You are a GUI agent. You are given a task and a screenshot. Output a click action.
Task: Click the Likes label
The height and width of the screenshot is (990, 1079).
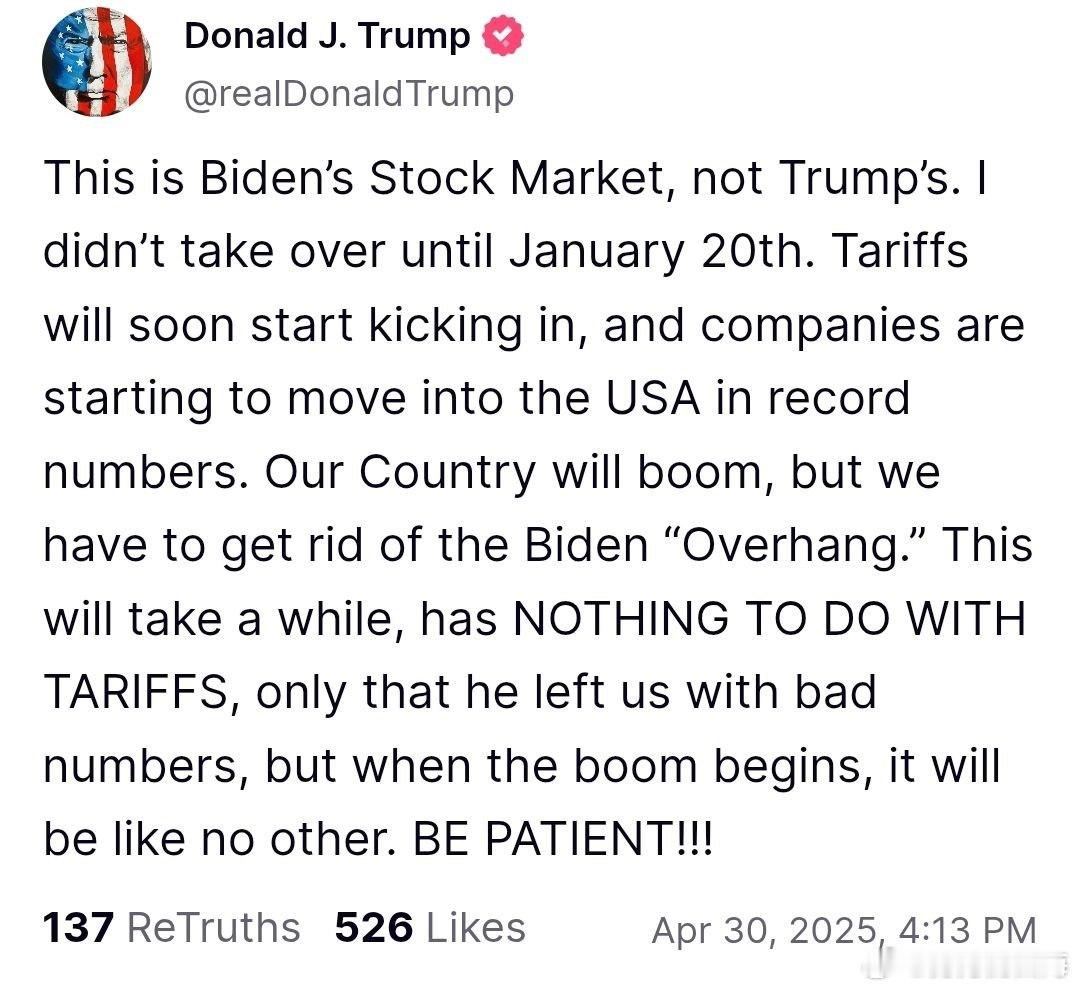[476, 927]
